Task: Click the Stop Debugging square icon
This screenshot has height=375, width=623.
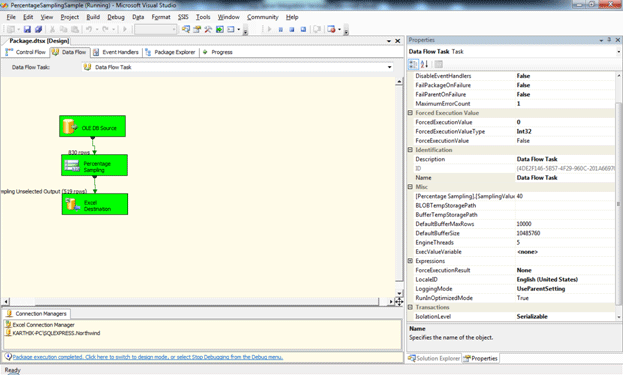Action: click(292, 29)
